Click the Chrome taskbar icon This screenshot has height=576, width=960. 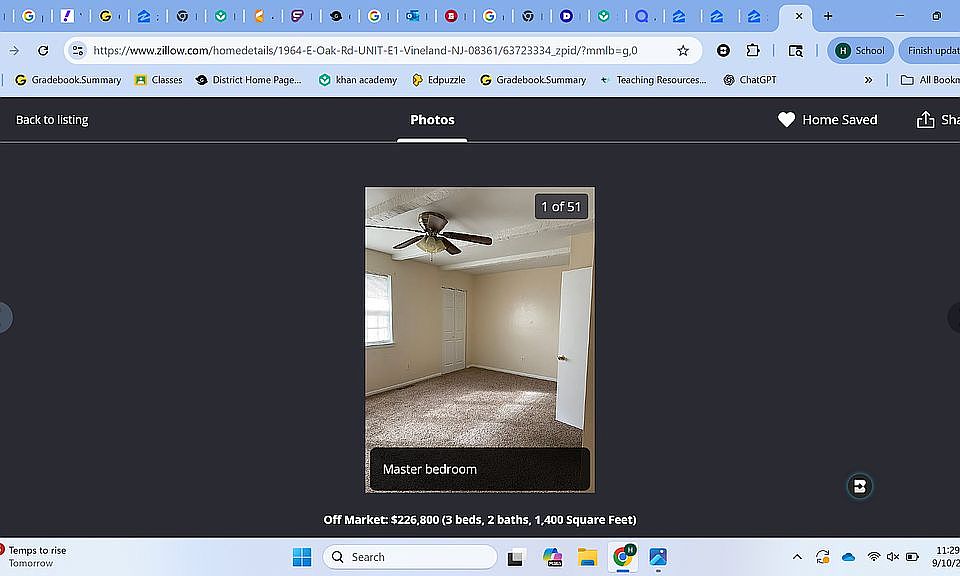623,557
